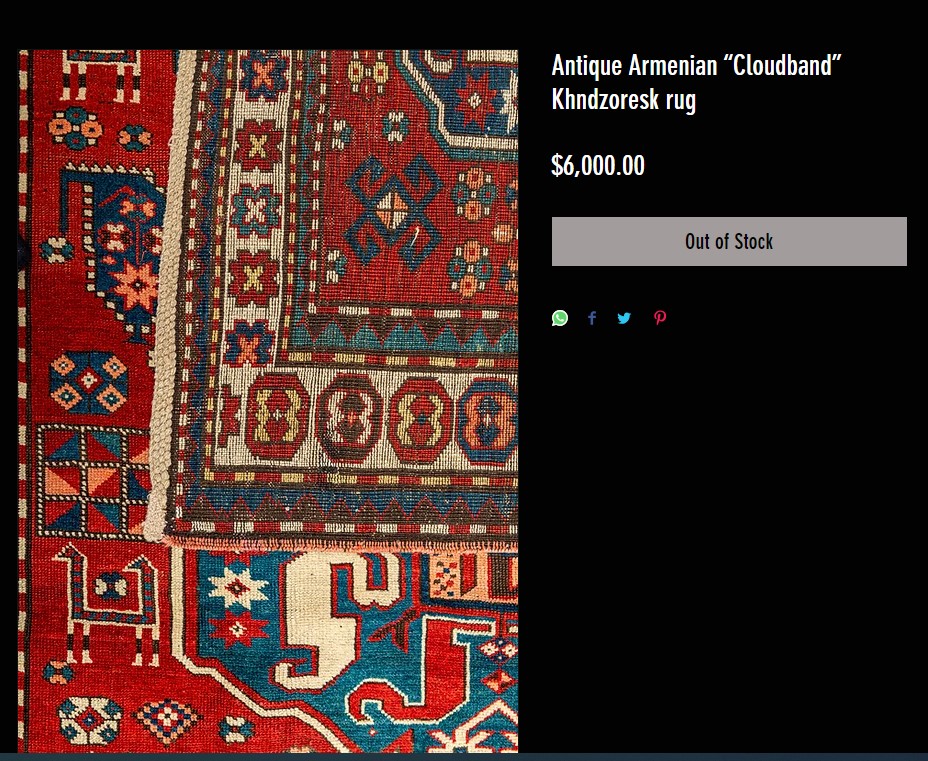Screen dimensions: 928x761
Task: Share product on Facebook icon
Action: pyautogui.click(x=592, y=318)
